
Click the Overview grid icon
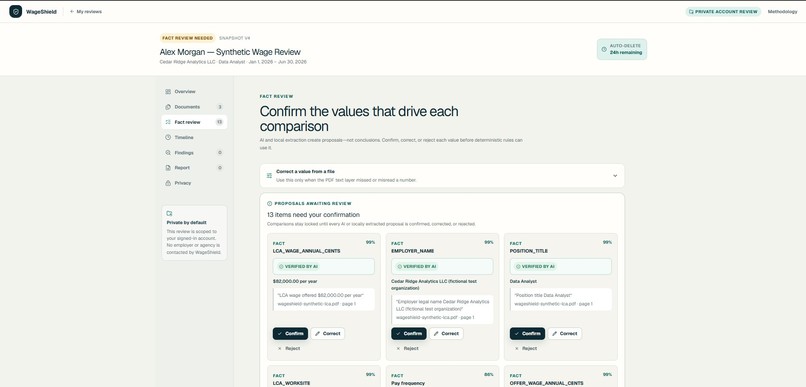168,91
